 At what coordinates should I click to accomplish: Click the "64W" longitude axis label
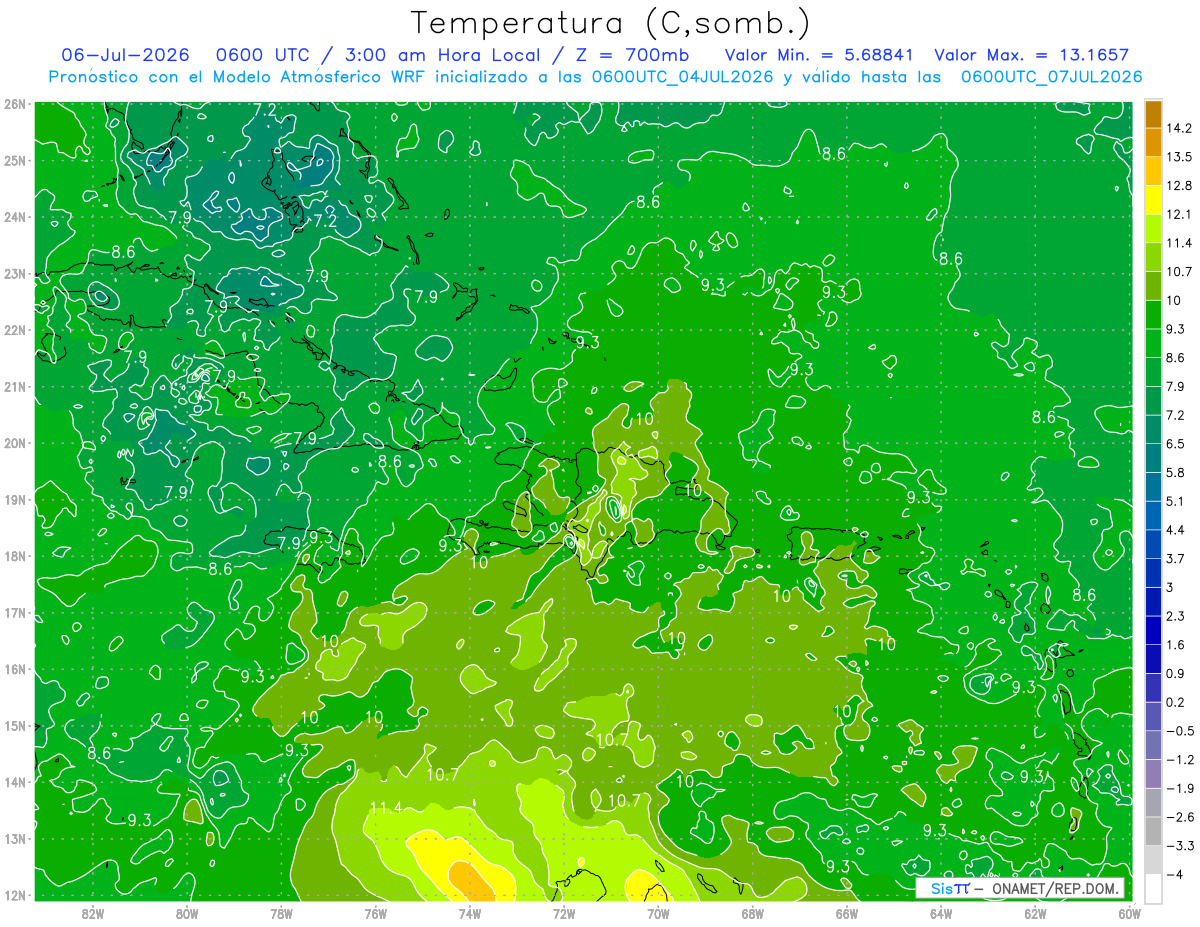940,913
